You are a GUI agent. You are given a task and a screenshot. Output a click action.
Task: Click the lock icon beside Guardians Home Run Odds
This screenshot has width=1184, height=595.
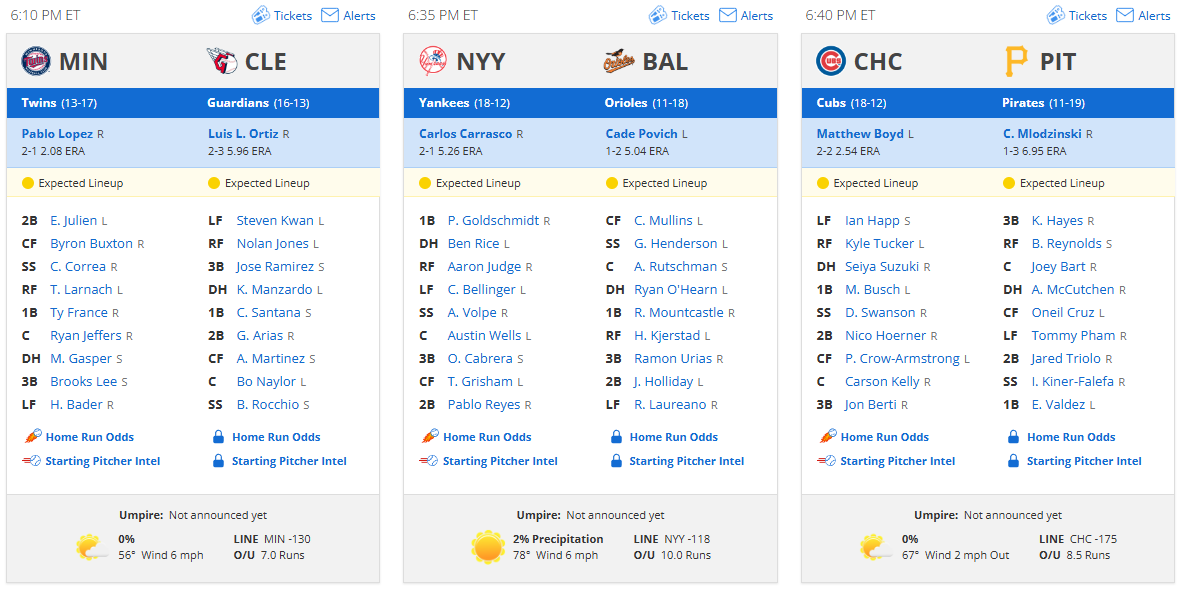tap(218, 436)
